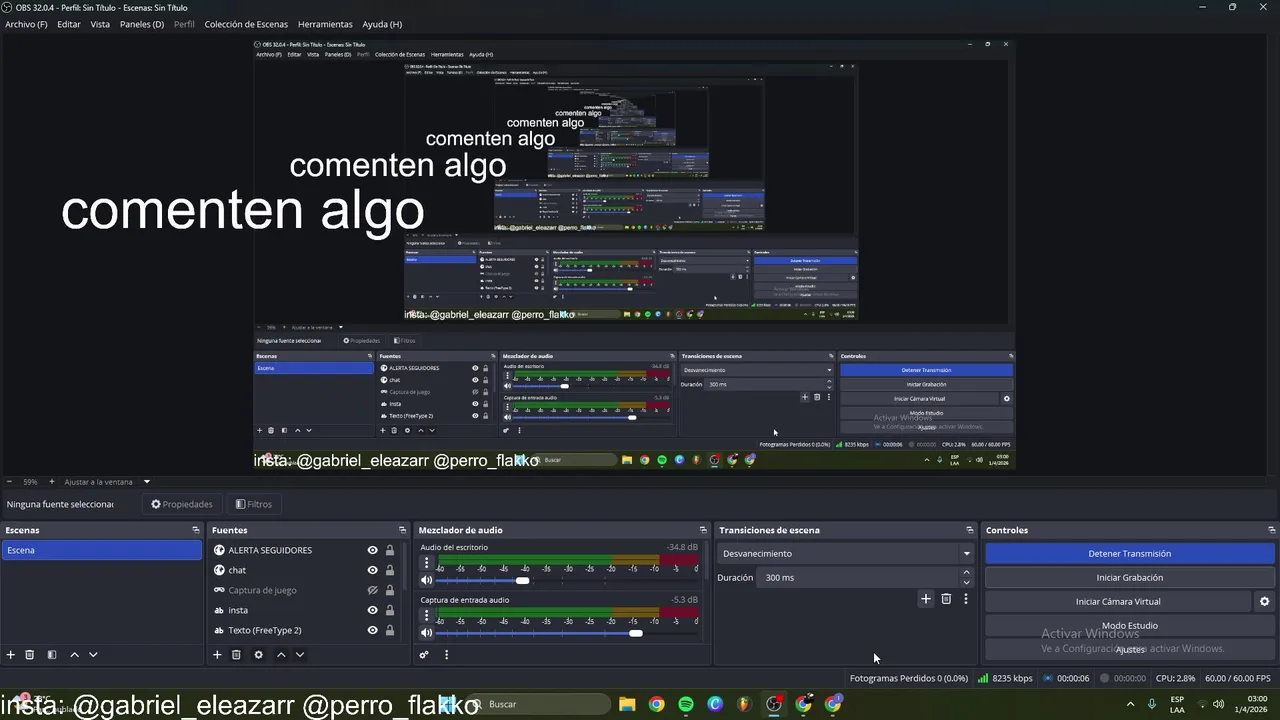Image resolution: width=1280 pixels, height=720 pixels.
Task: Open audio mixer three-dot menu at bottom
Action: coord(446,655)
